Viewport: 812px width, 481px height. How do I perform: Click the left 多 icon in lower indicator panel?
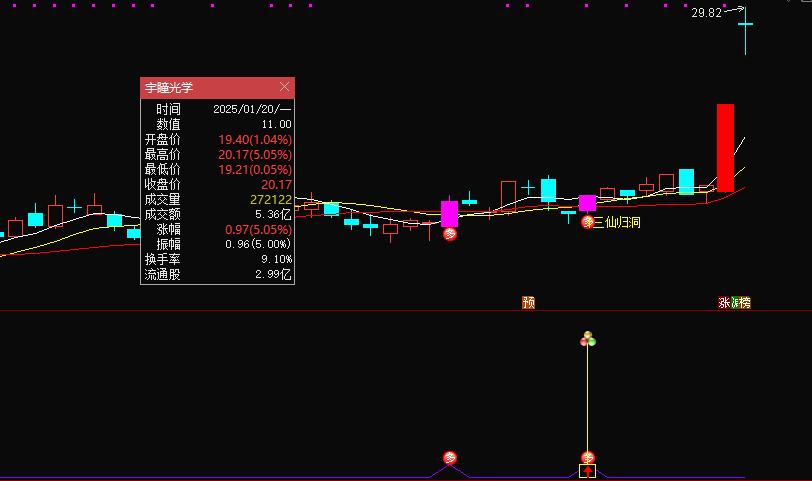tap(450, 458)
